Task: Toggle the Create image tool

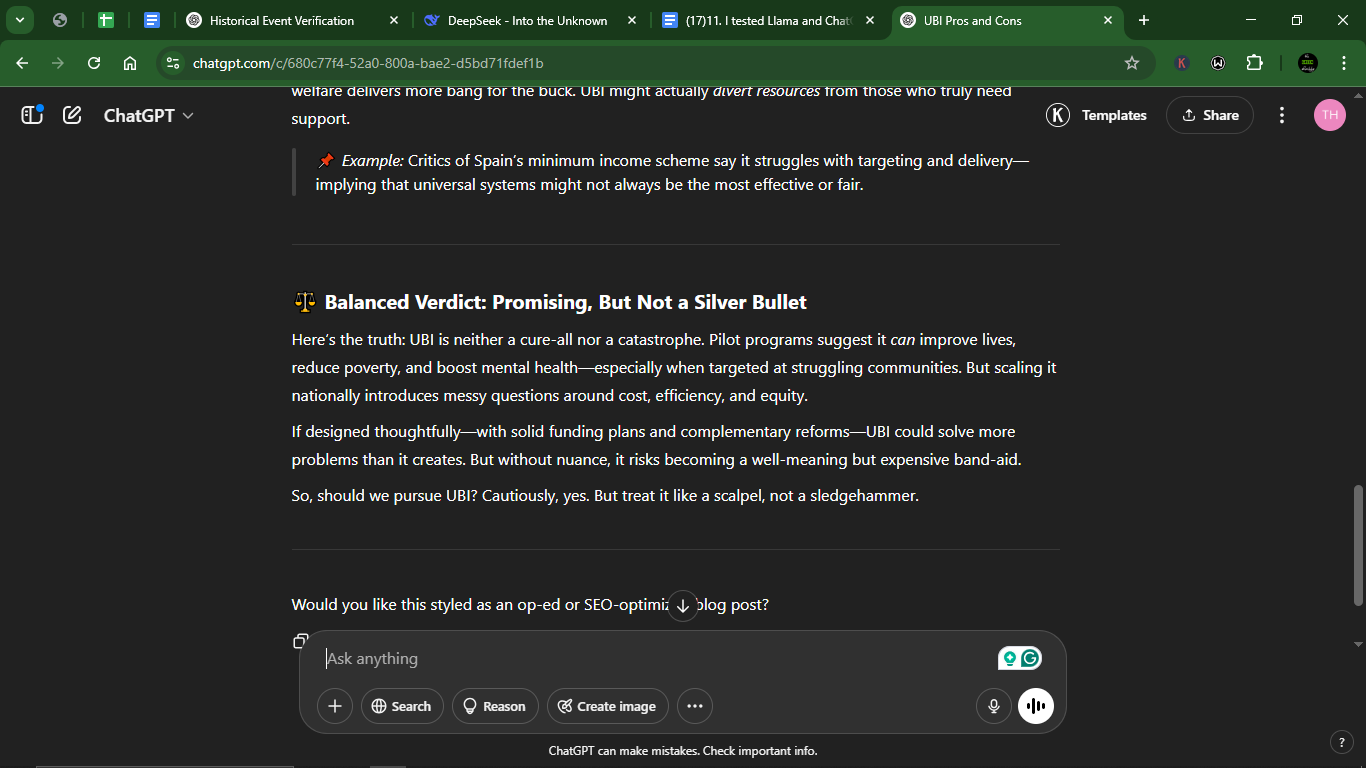Action: click(x=607, y=706)
